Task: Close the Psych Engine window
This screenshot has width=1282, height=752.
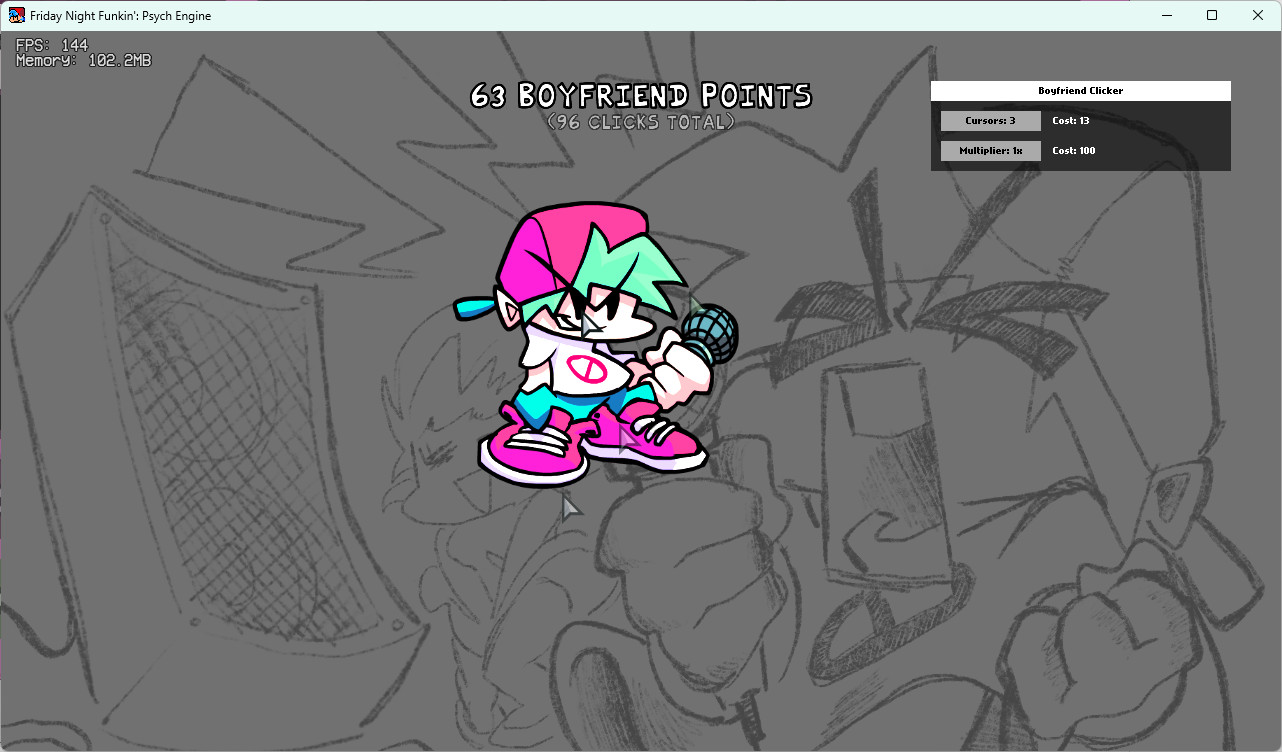Action: (x=1258, y=16)
